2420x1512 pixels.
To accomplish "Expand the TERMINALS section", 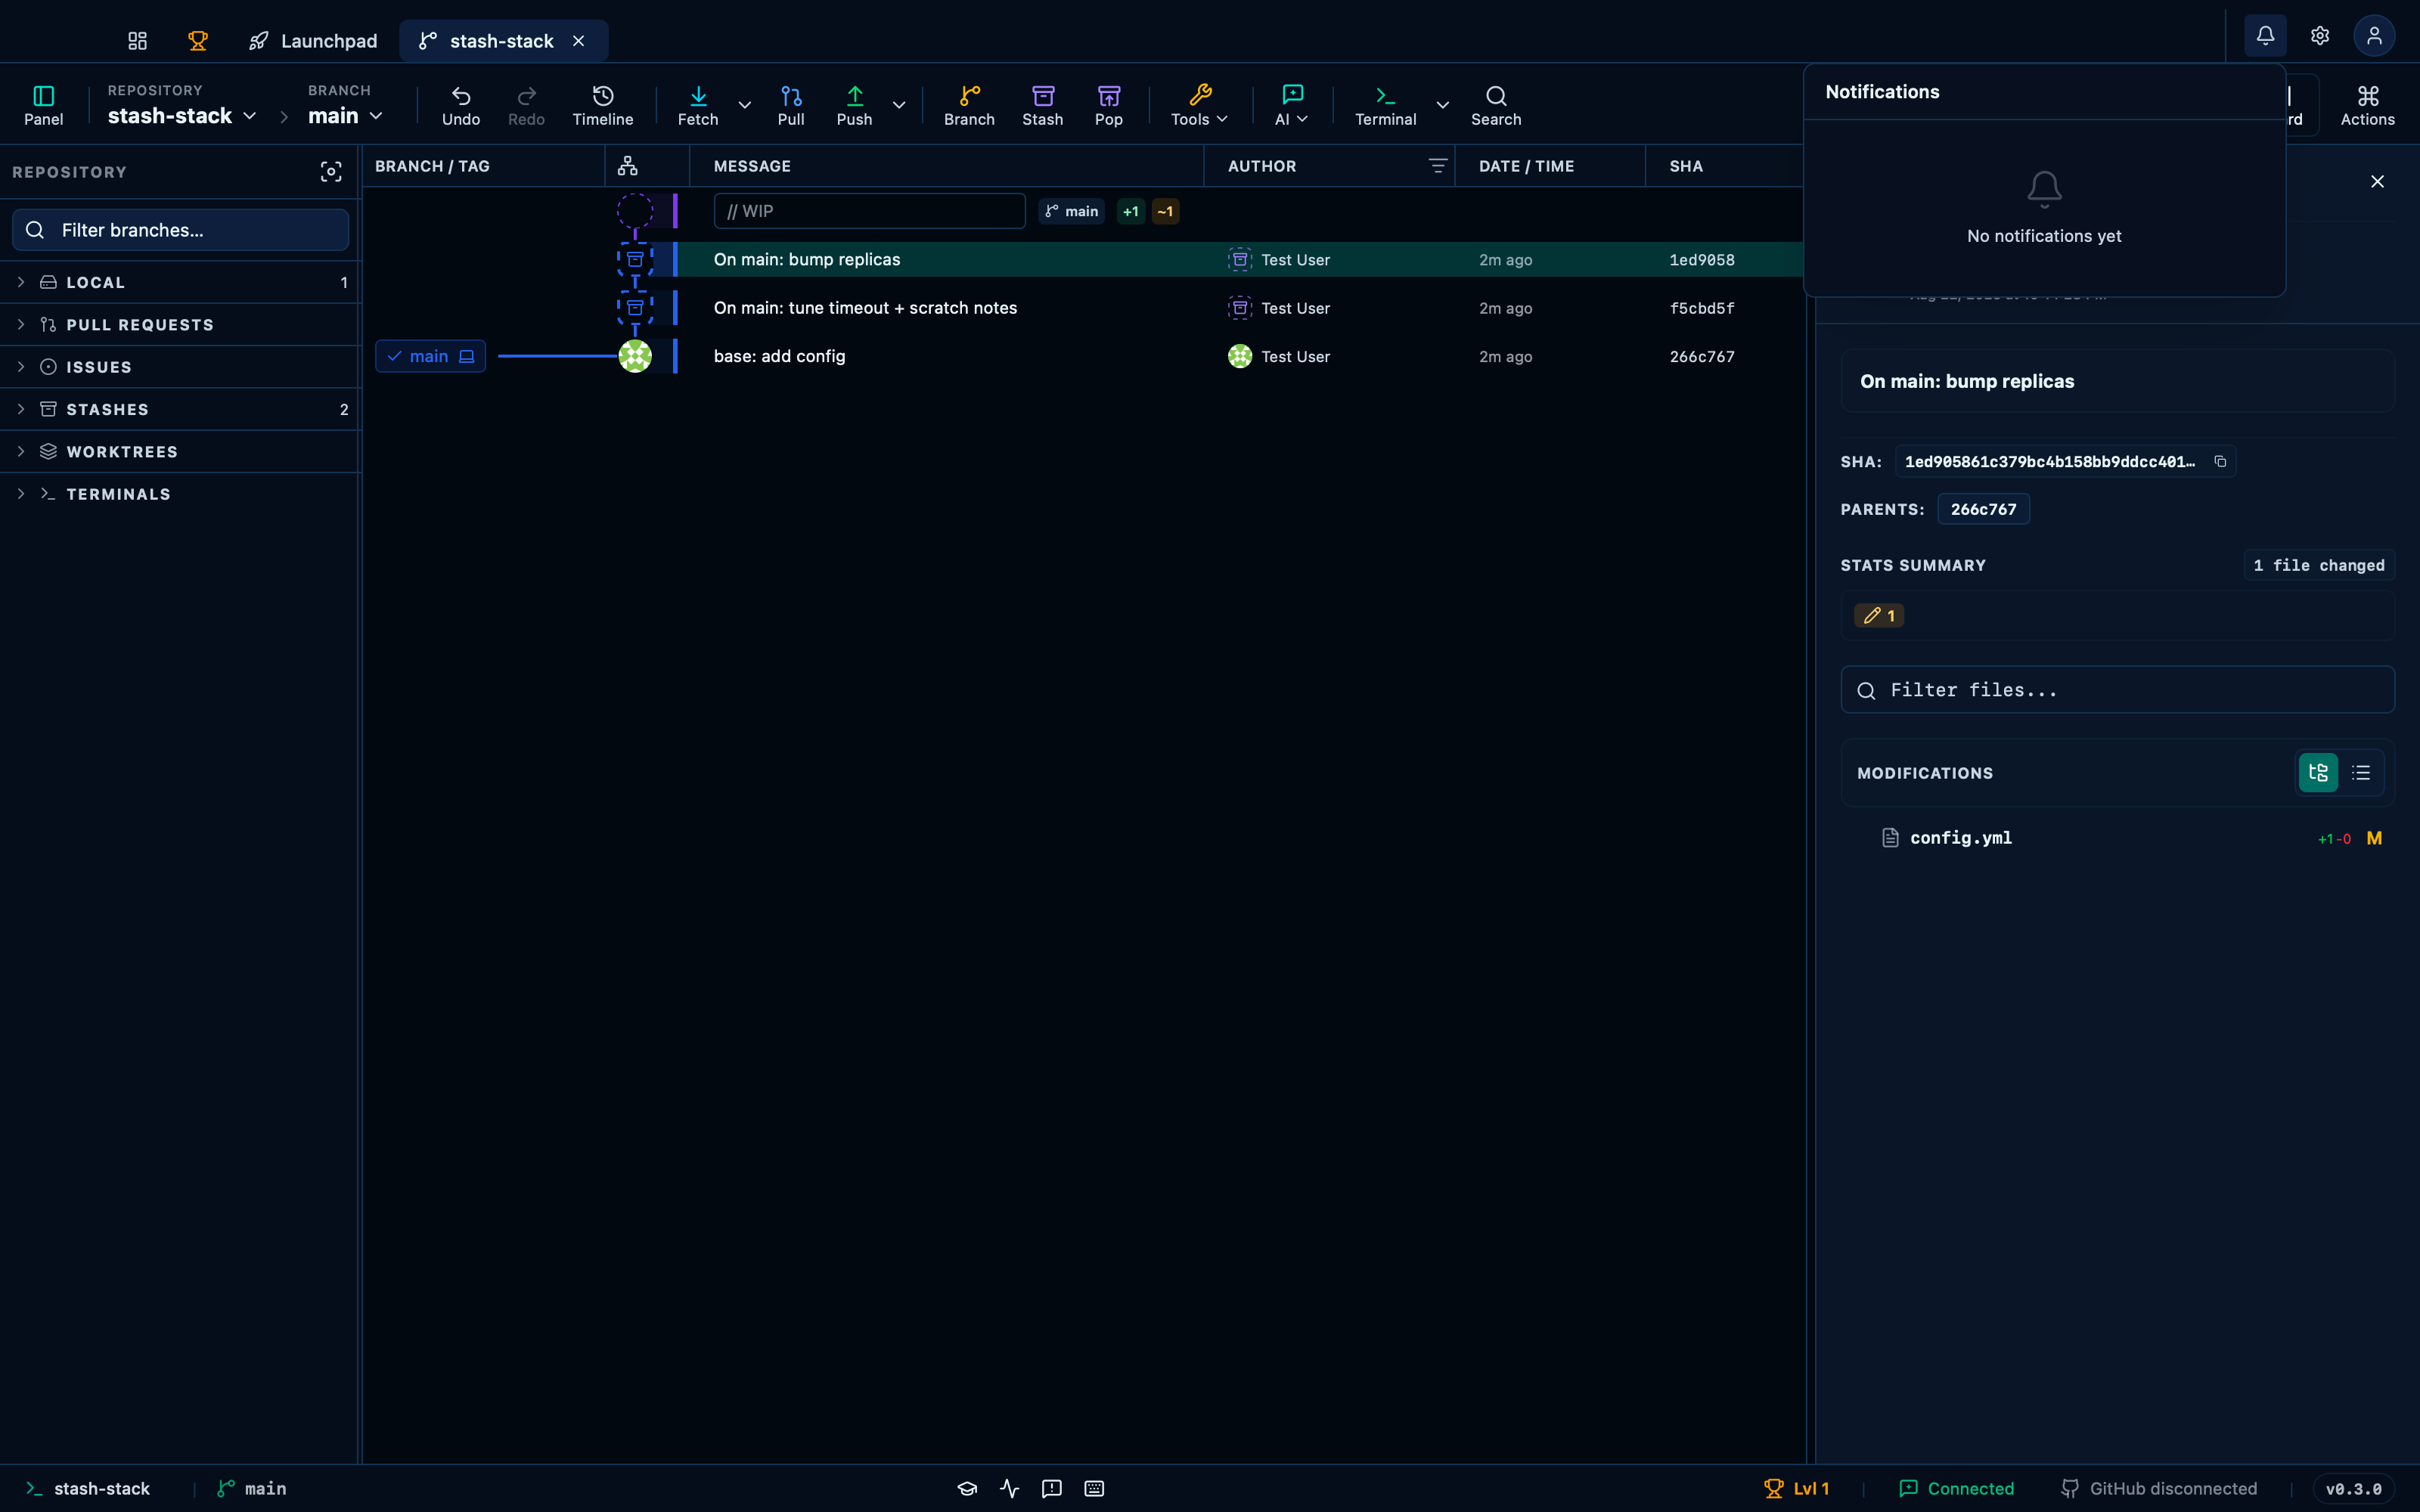I will (x=180, y=494).
